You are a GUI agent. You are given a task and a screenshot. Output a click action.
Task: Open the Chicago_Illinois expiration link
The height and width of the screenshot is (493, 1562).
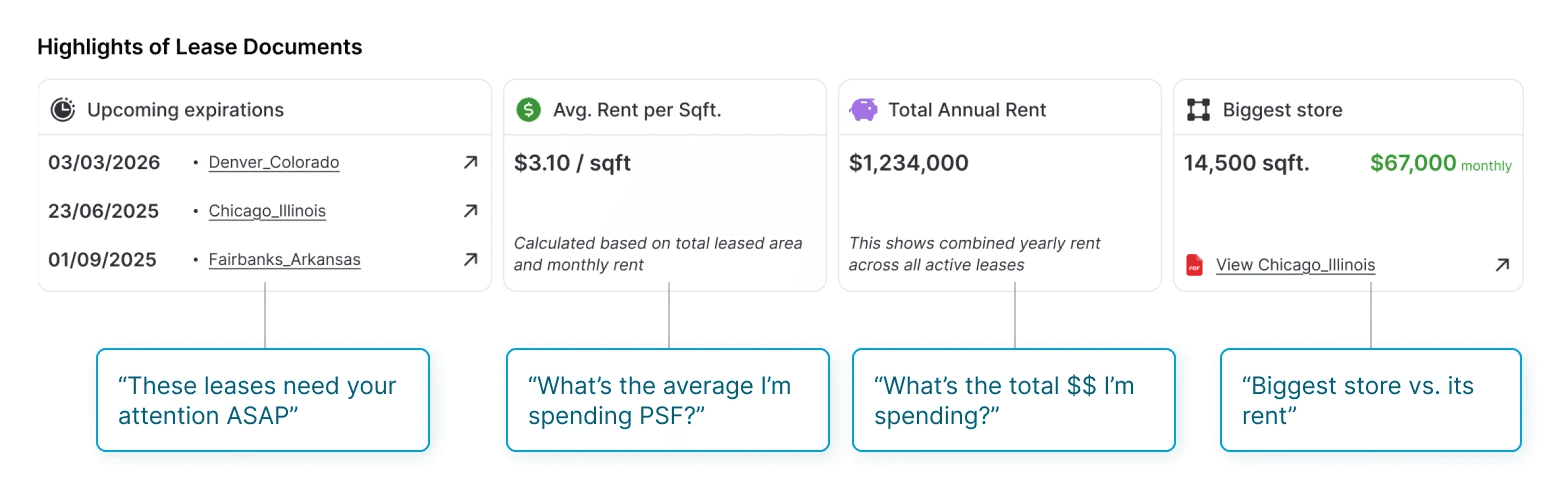(x=267, y=211)
